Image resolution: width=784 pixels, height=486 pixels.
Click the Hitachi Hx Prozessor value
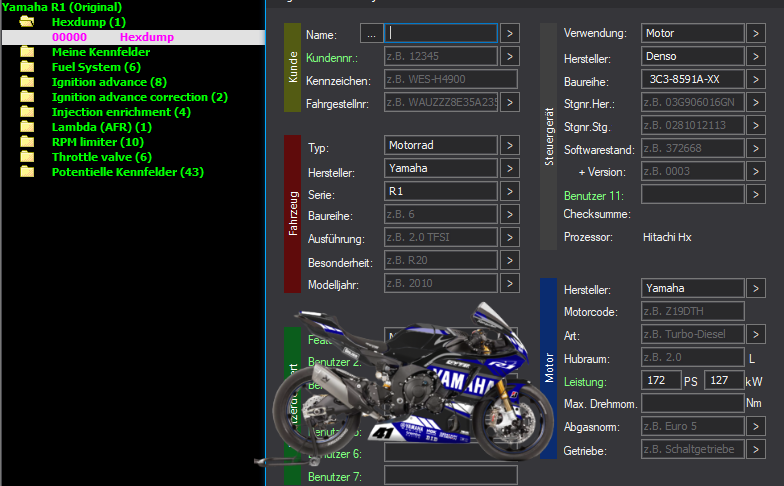tap(667, 237)
